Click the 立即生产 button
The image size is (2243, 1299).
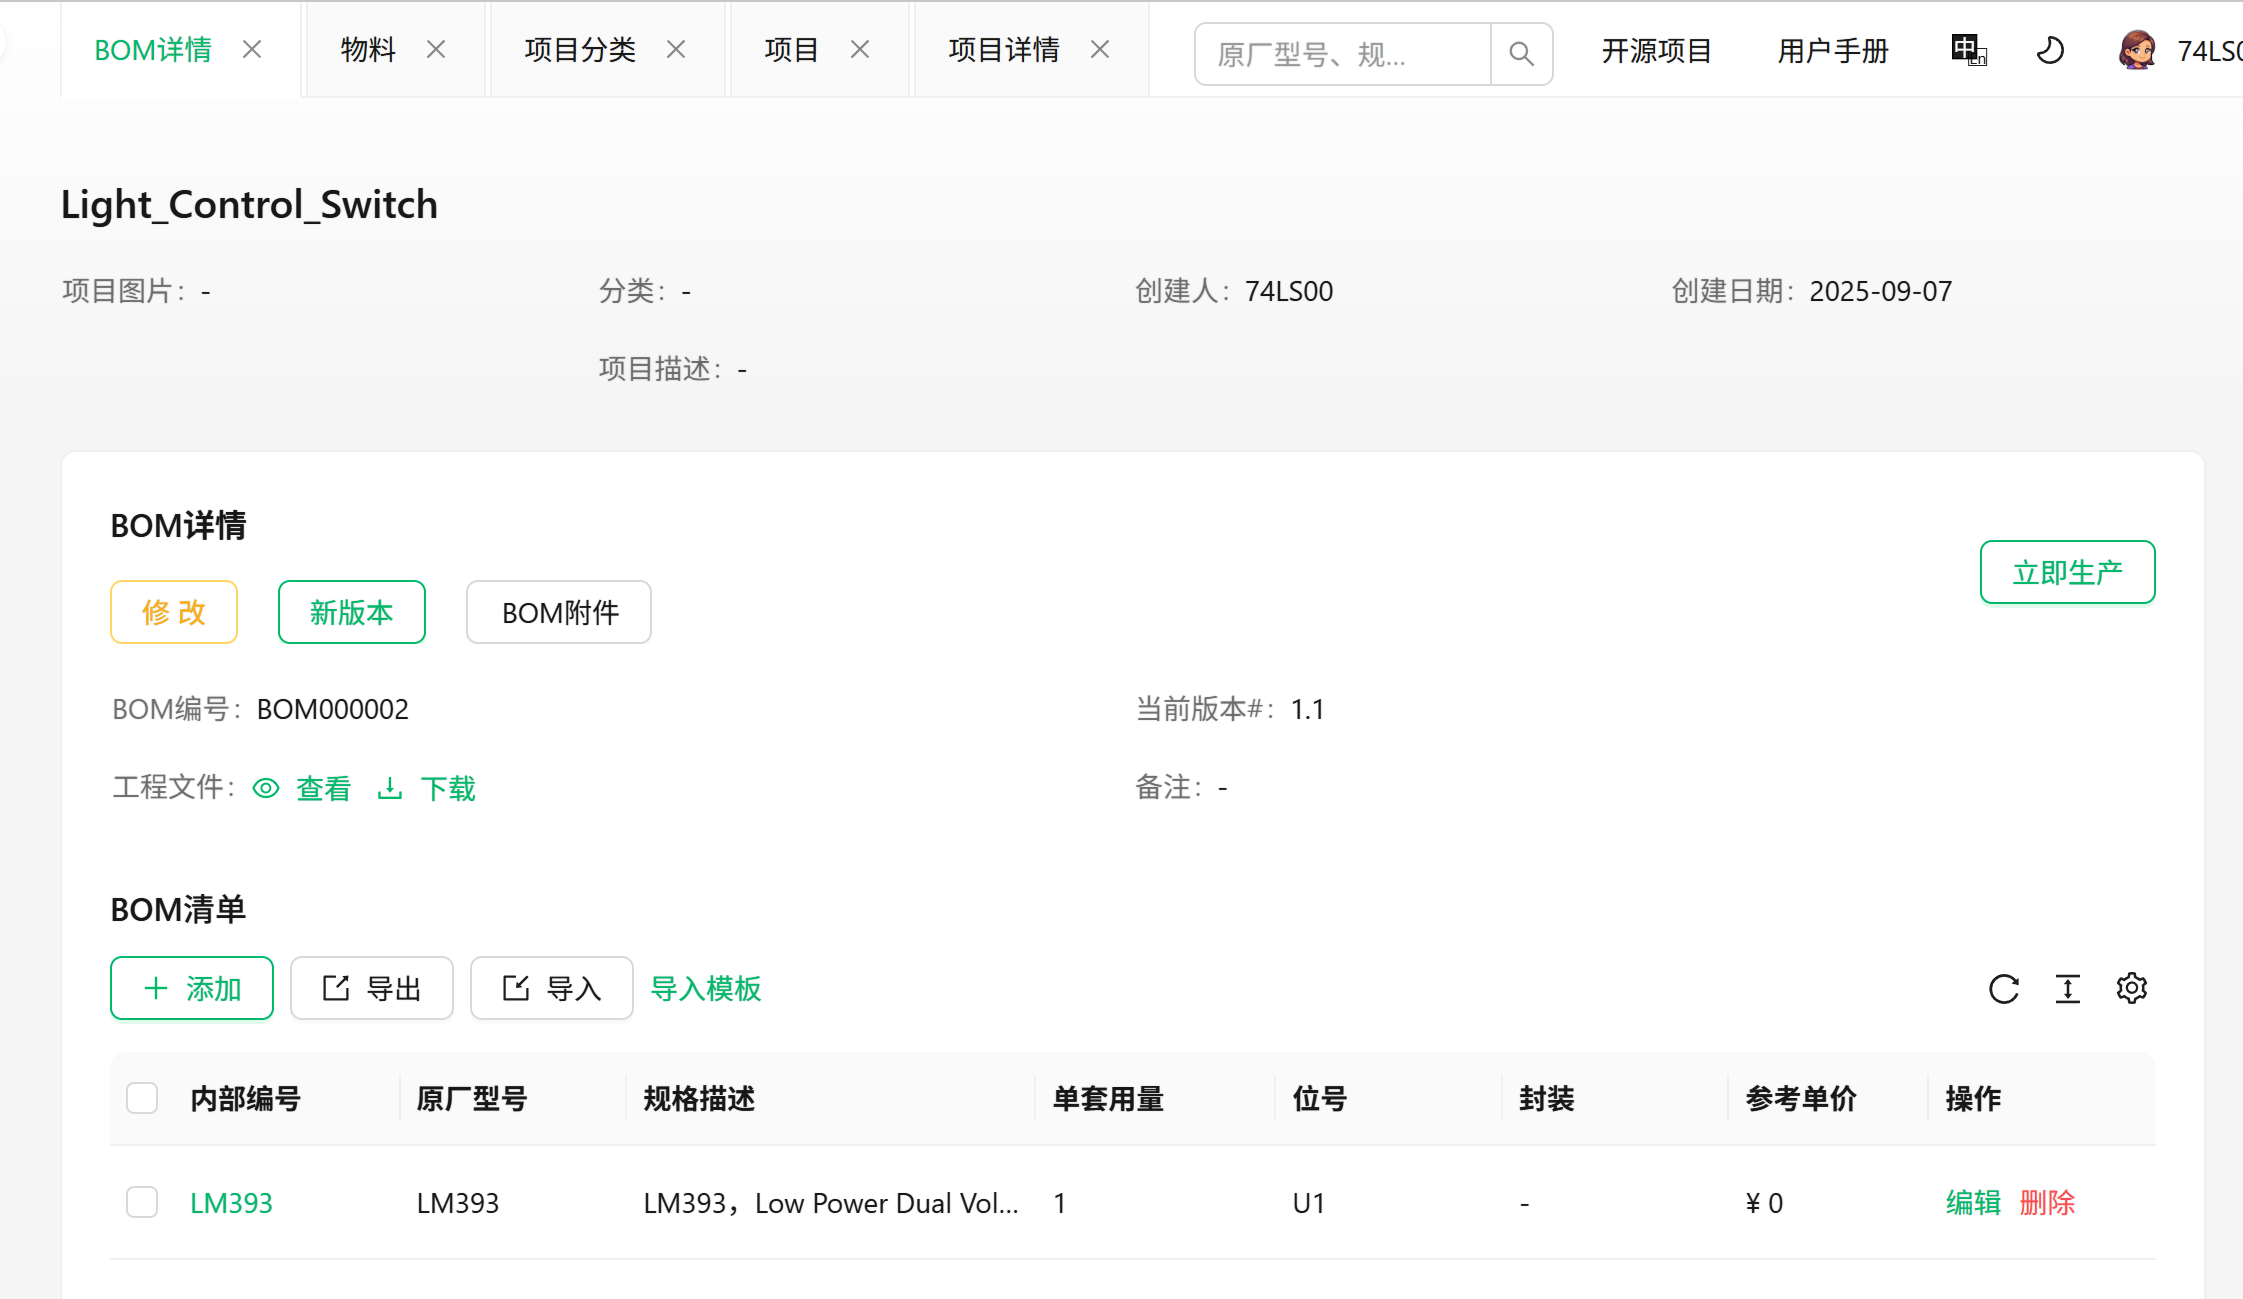2067,572
